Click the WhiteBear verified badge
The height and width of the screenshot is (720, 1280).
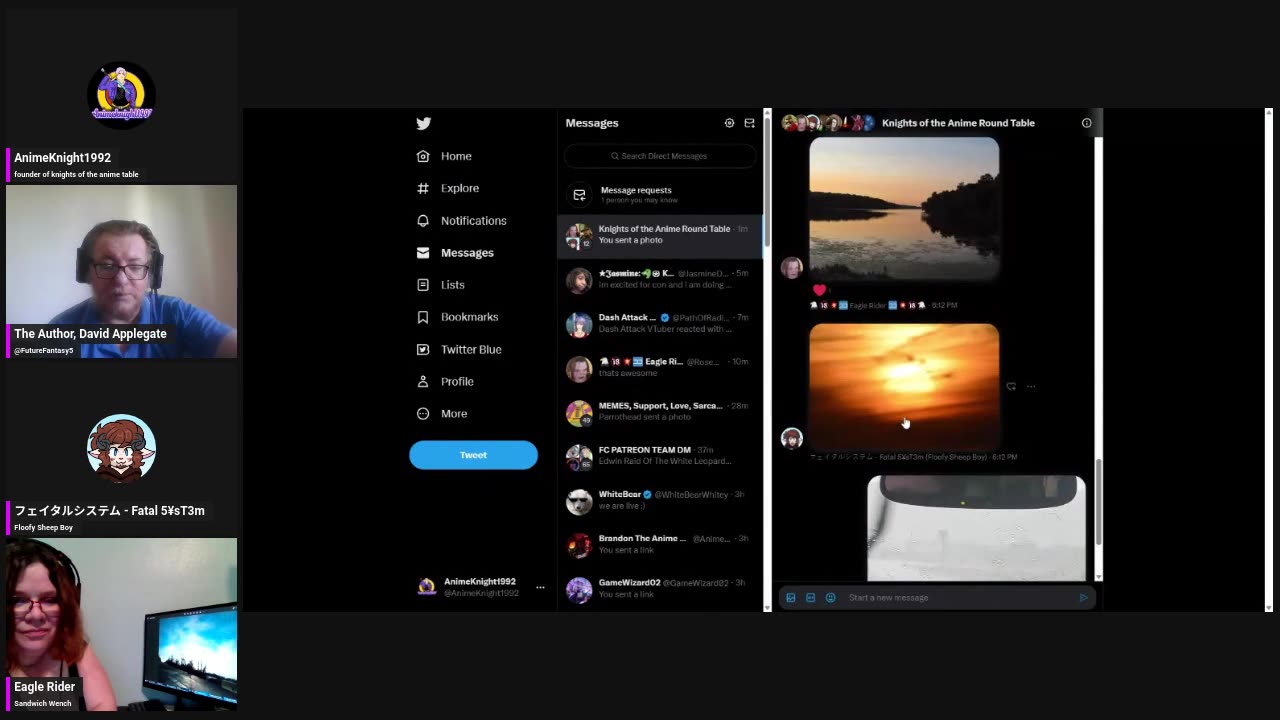tap(648, 494)
